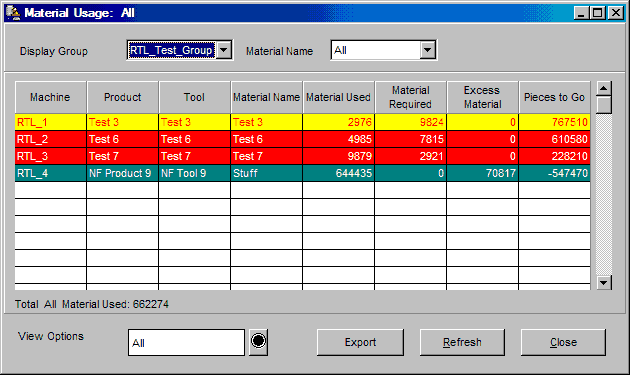Click the NF Tool 9 cell

point(194,173)
